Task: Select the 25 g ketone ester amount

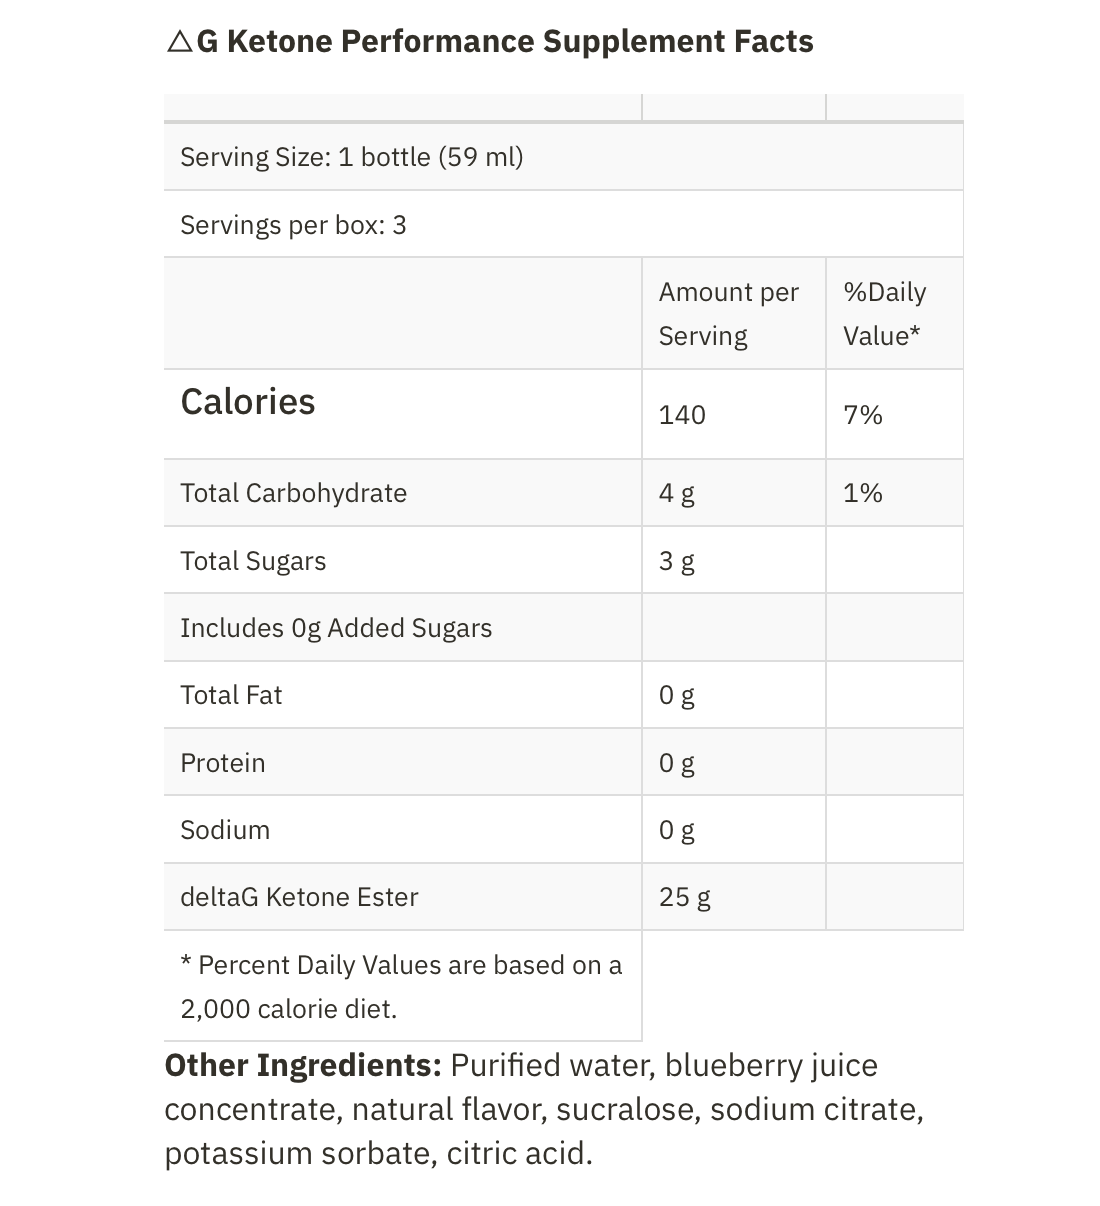Action: click(x=684, y=897)
